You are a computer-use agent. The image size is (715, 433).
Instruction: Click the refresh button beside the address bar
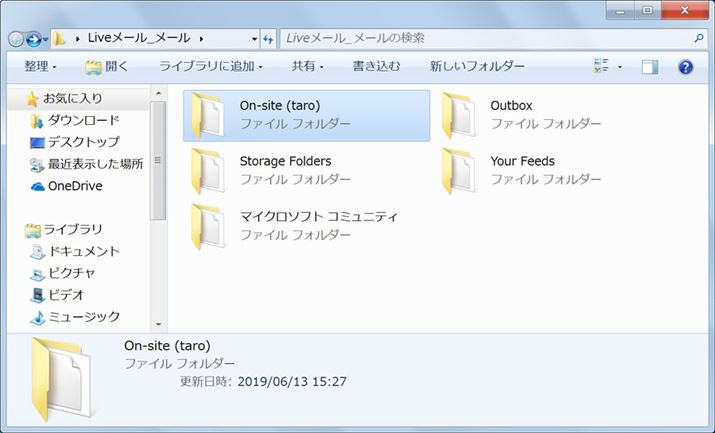(268, 39)
